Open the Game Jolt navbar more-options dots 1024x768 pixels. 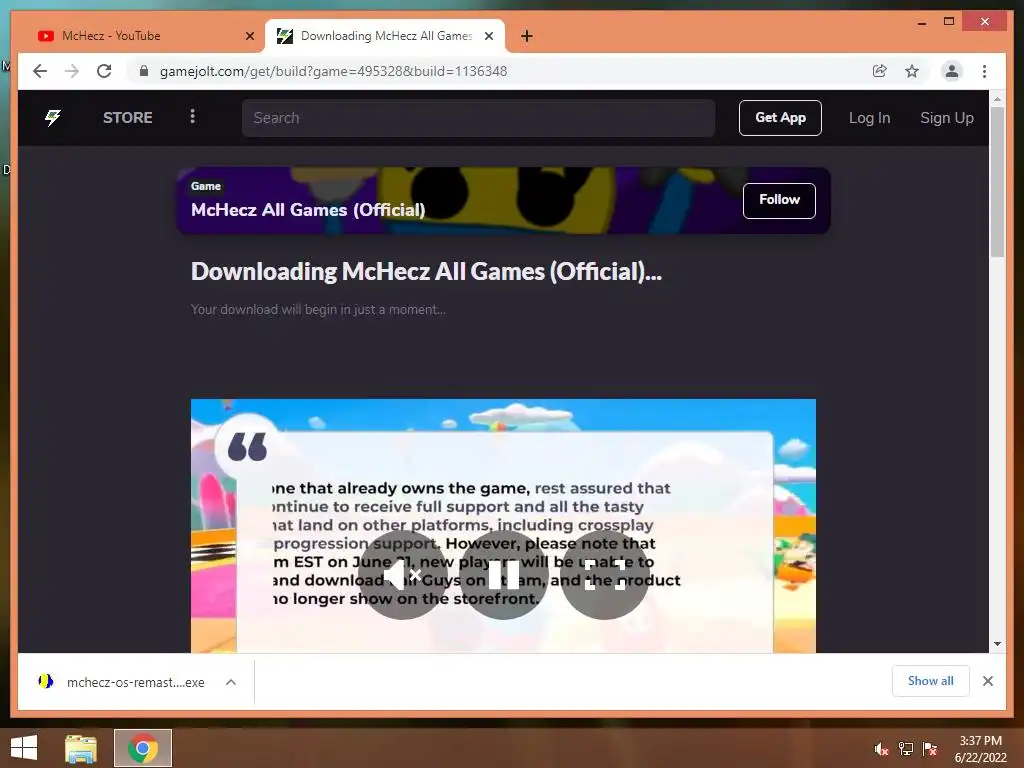pos(192,117)
